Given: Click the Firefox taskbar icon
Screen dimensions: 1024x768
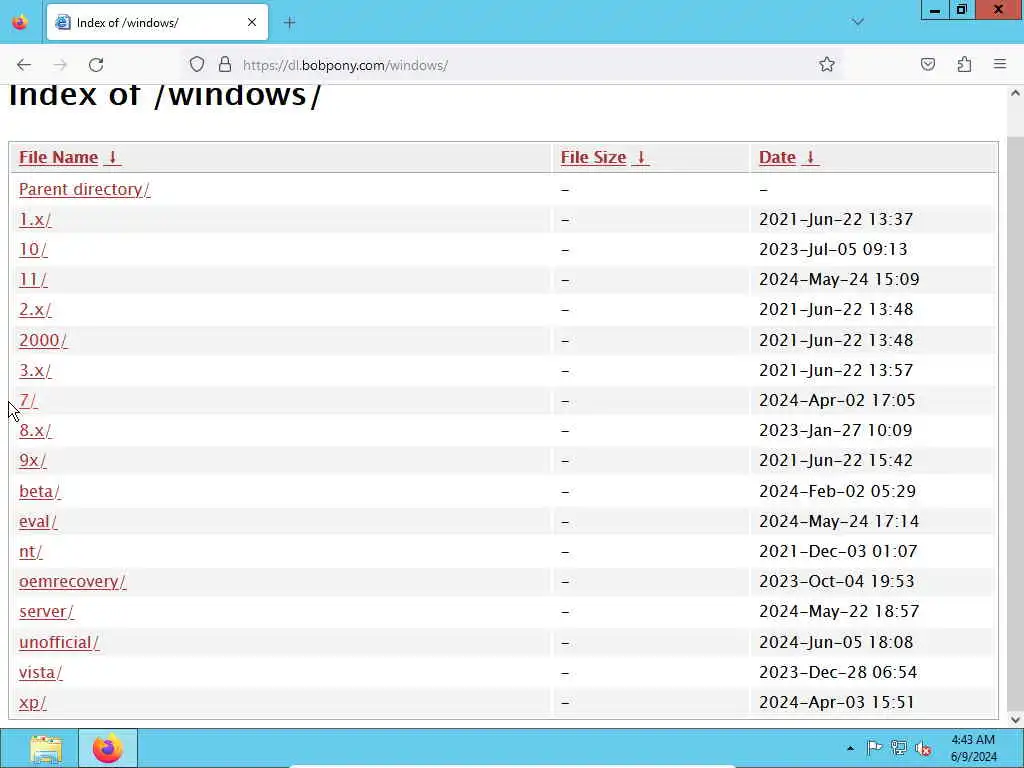Looking at the screenshot, I should (x=108, y=748).
